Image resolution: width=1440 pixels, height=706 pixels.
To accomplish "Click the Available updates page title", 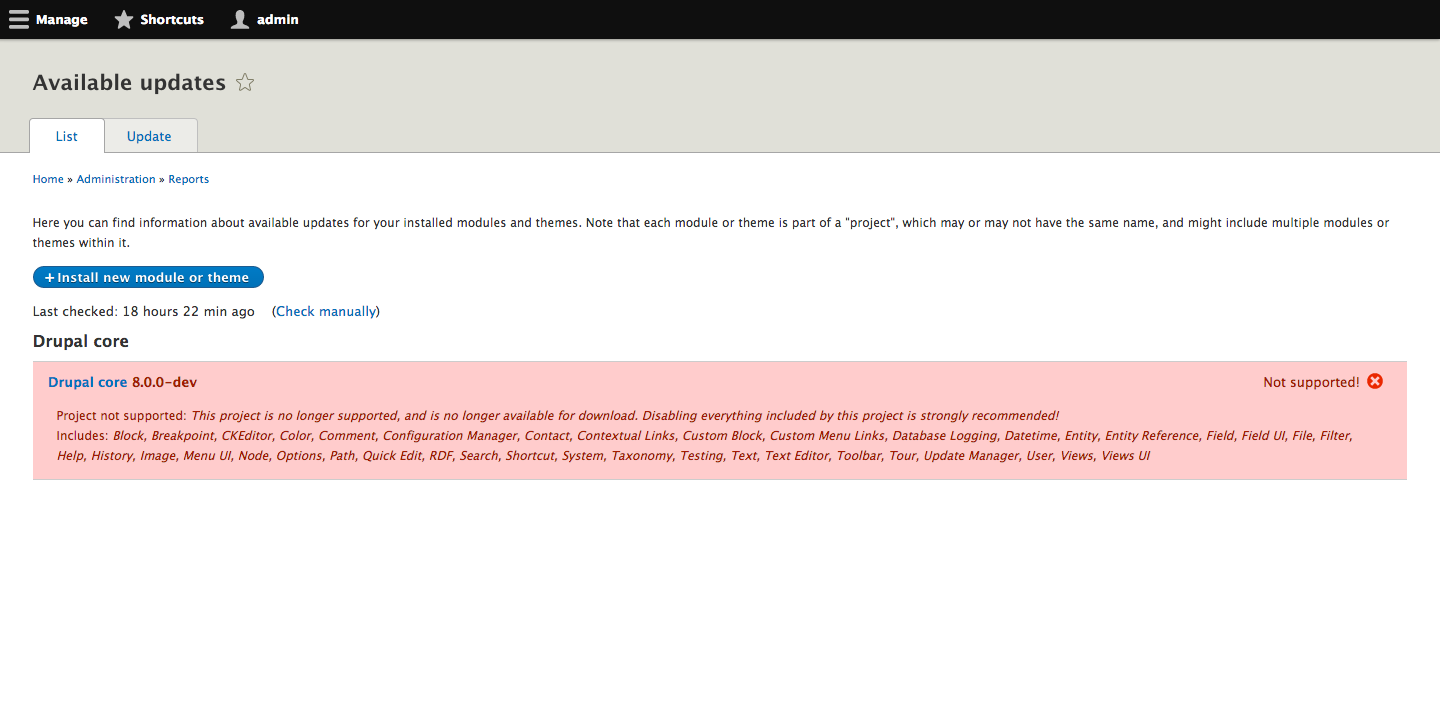I will [129, 83].
